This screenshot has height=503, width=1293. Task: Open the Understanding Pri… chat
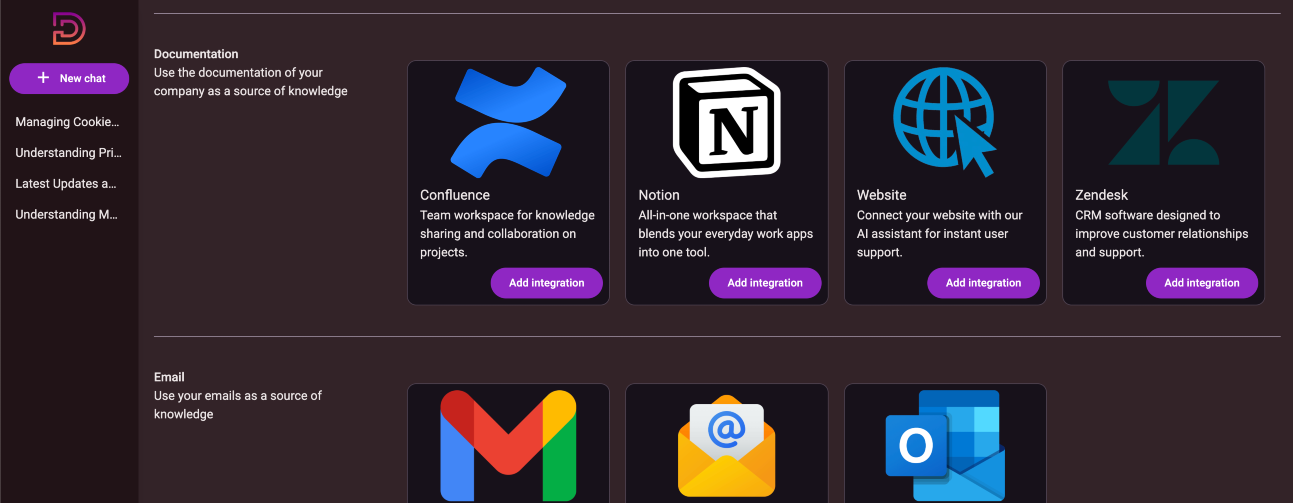click(68, 153)
